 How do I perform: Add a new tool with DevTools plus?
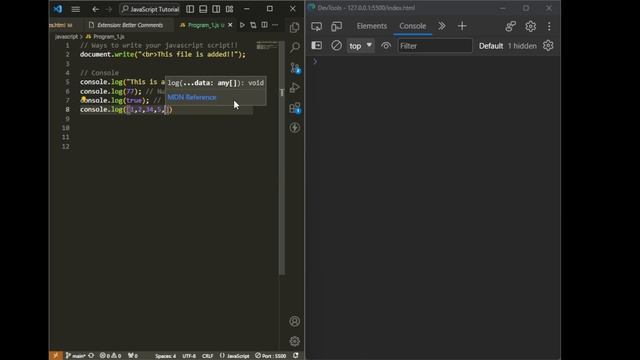pyautogui.click(x=462, y=26)
